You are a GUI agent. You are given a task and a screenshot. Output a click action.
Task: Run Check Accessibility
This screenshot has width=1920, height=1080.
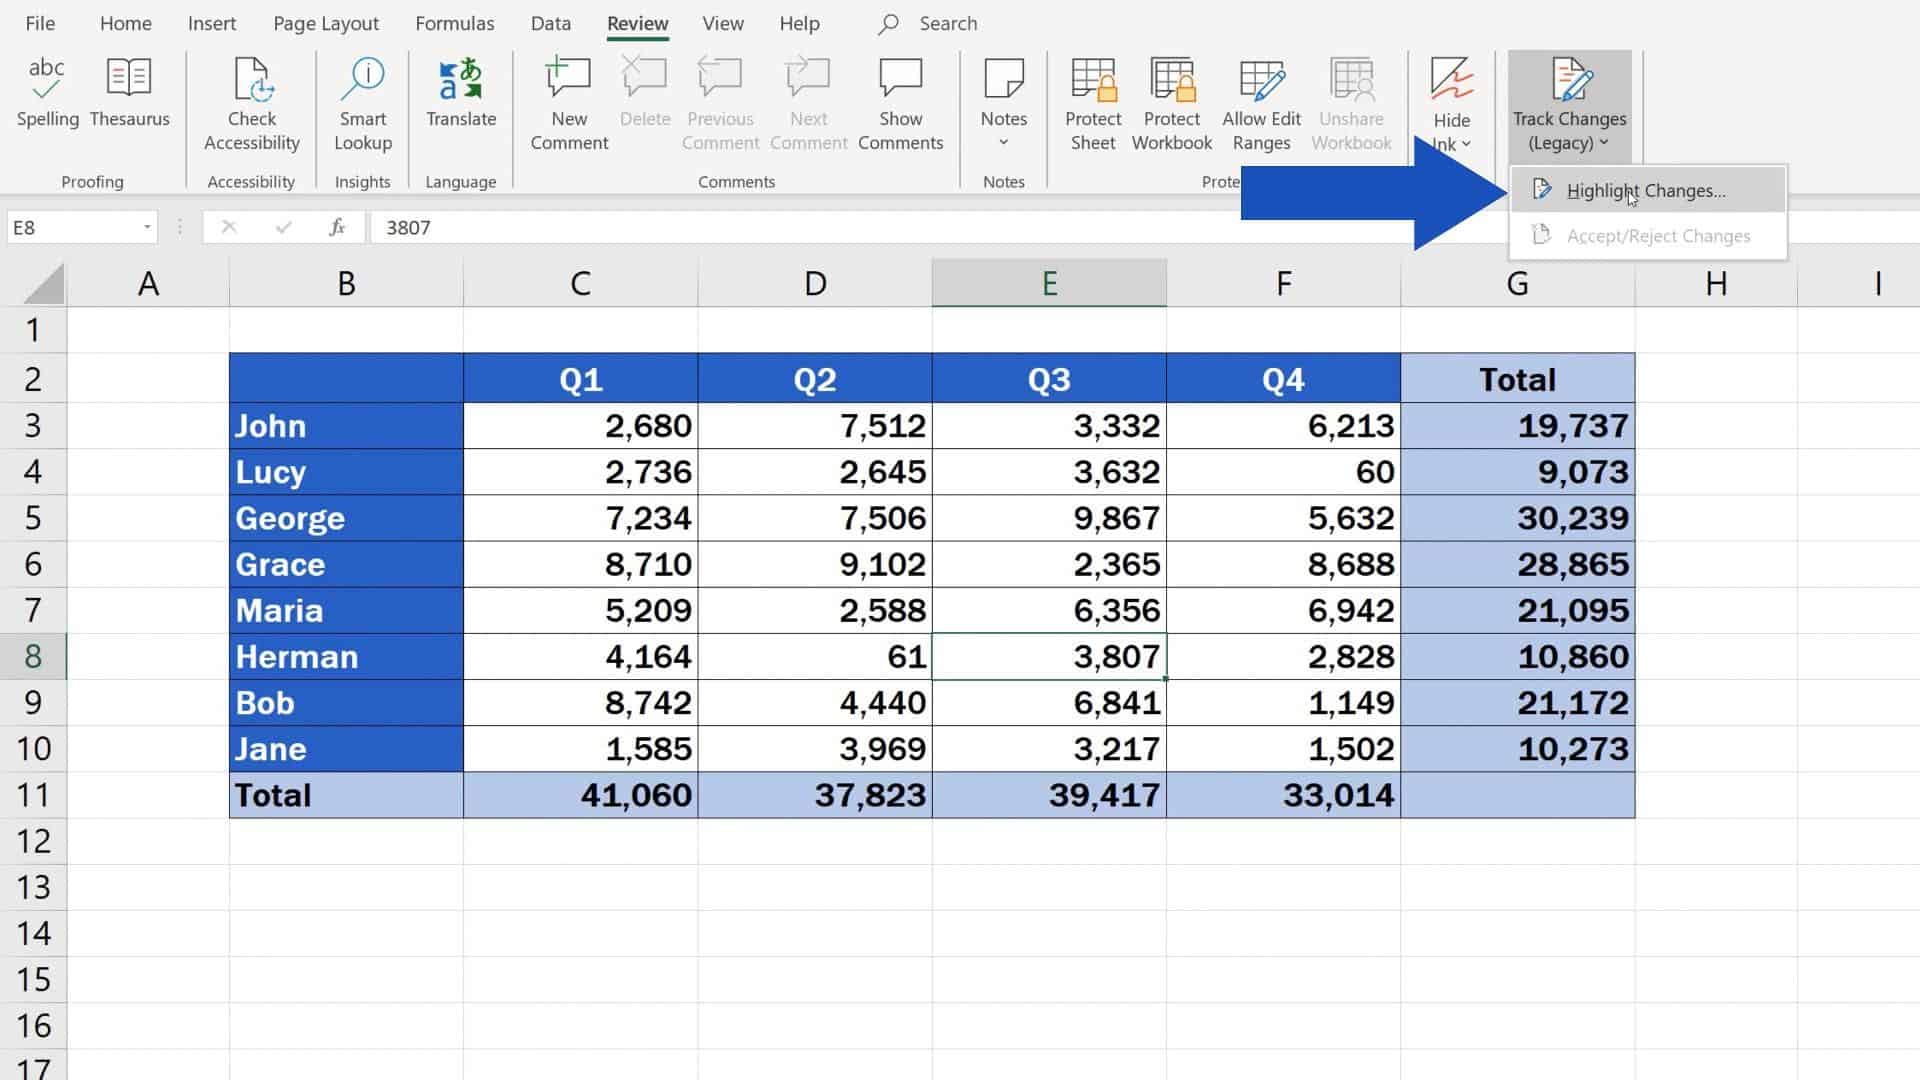[x=251, y=100]
